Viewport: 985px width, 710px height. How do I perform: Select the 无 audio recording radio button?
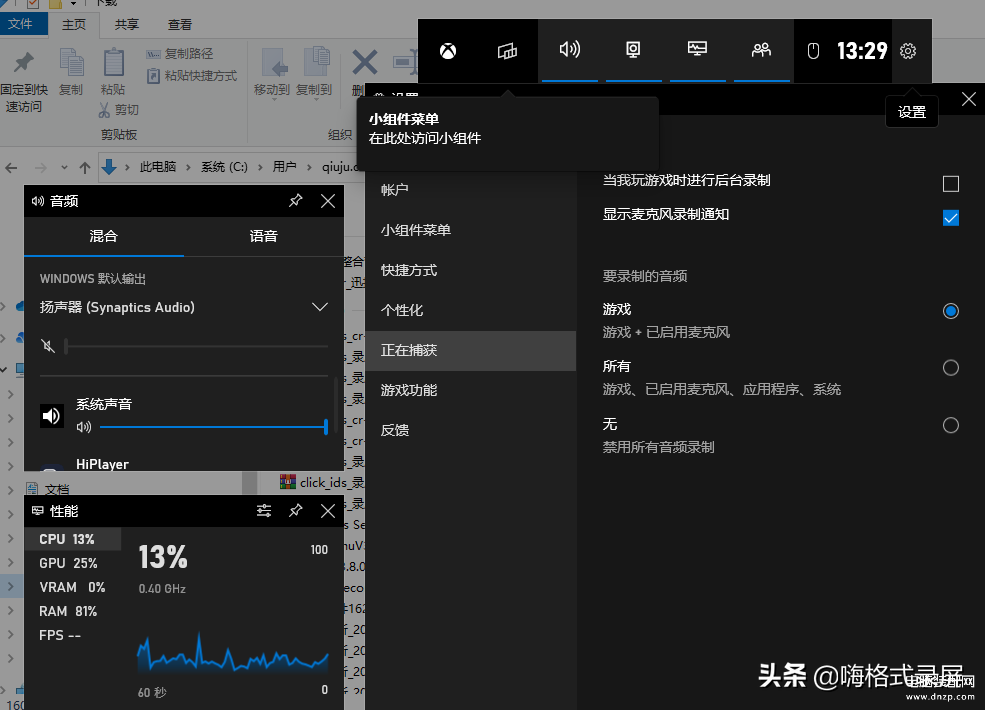(x=951, y=425)
